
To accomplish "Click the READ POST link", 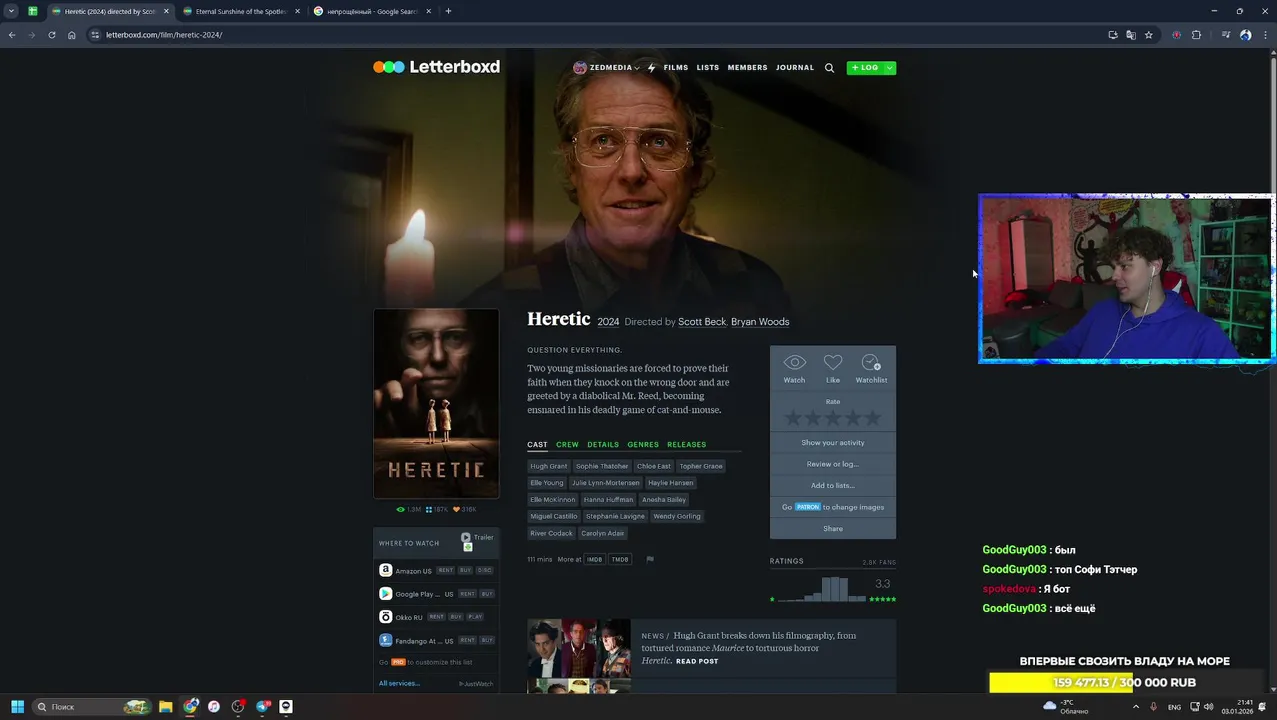I will tap(697, 661).
